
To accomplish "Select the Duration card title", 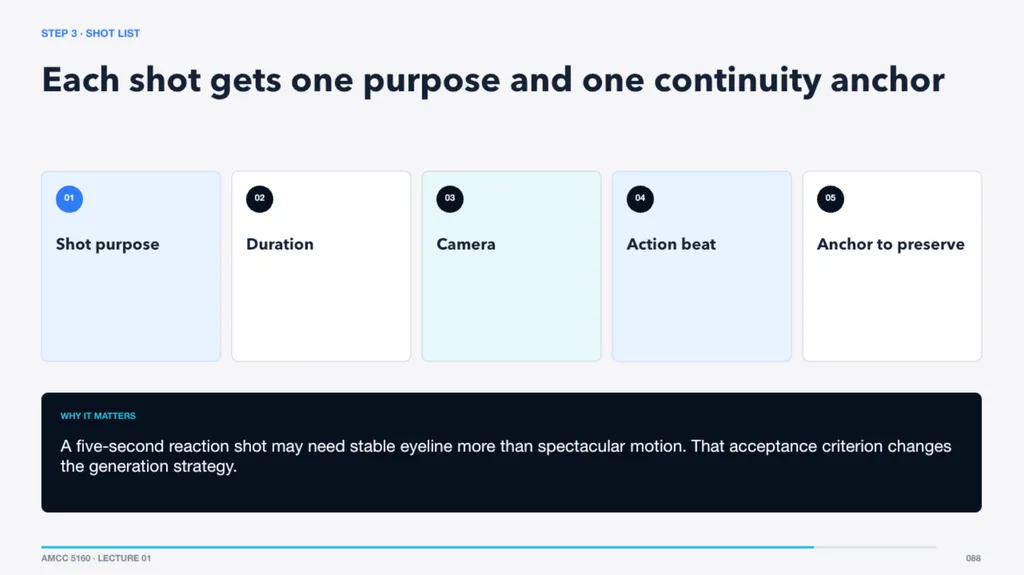I will coord(280,244).
